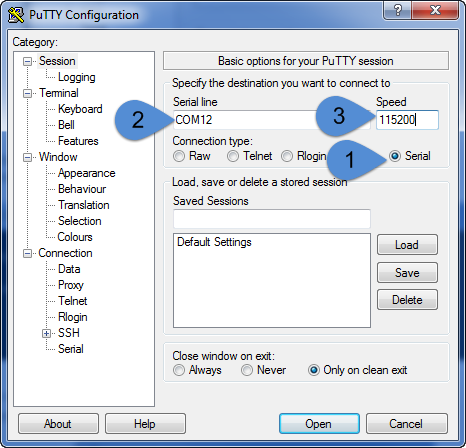Open the Colours category
466x448 pixels.
click(75, 237)
